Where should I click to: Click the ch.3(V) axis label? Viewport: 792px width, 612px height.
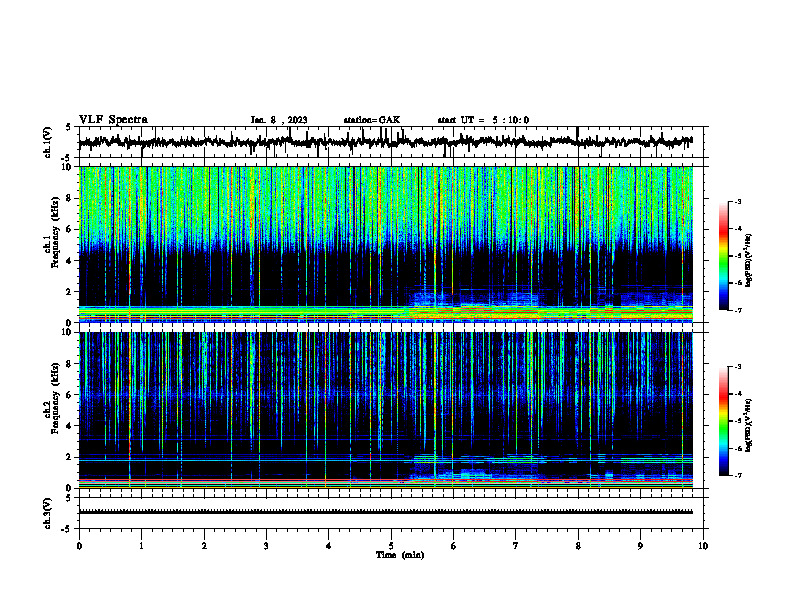pyautogui.click(x=48, y=513)
